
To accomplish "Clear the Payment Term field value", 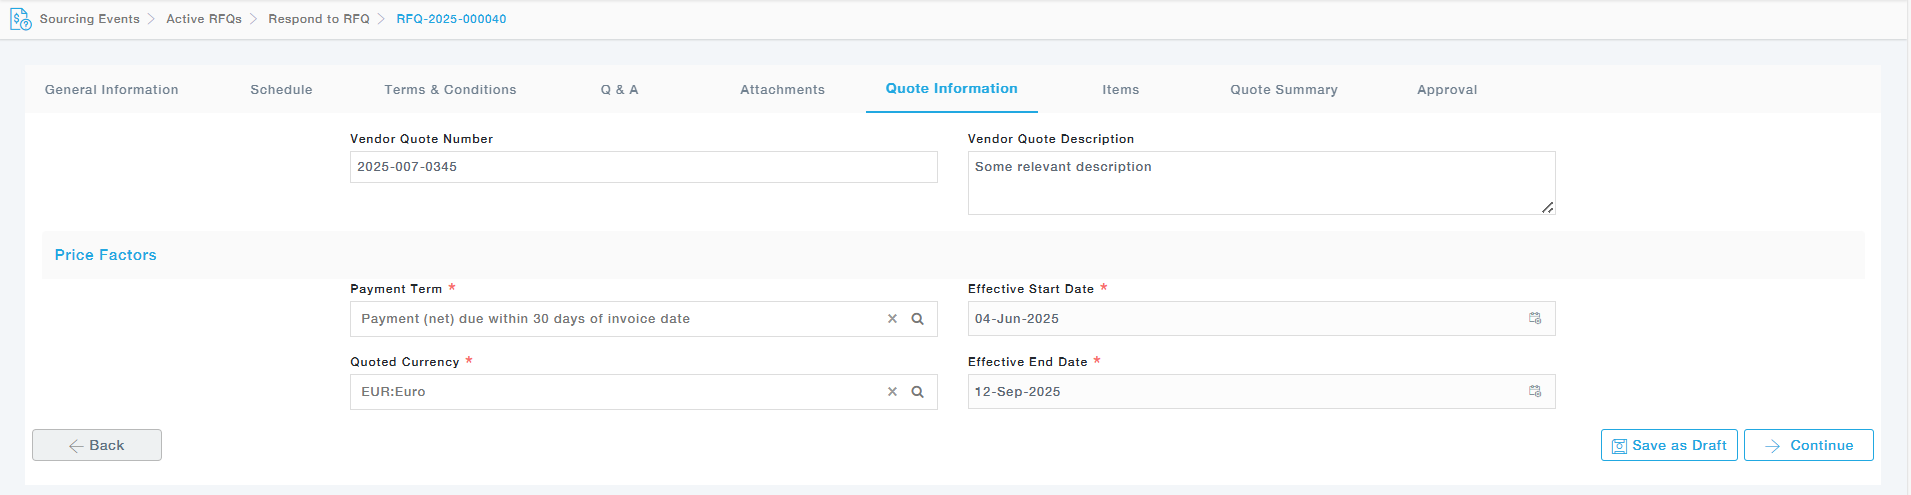I will [892, 319].
